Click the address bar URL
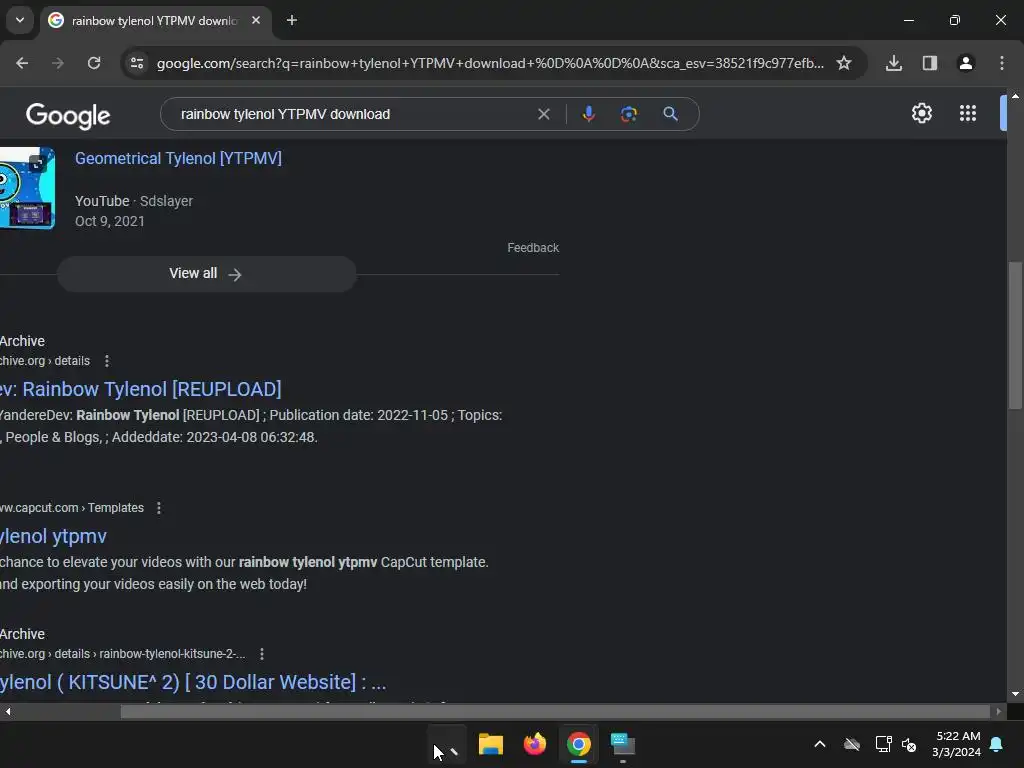Image resolution: width=1024 pixels, height=768 pixels. (x=490, y=63)
